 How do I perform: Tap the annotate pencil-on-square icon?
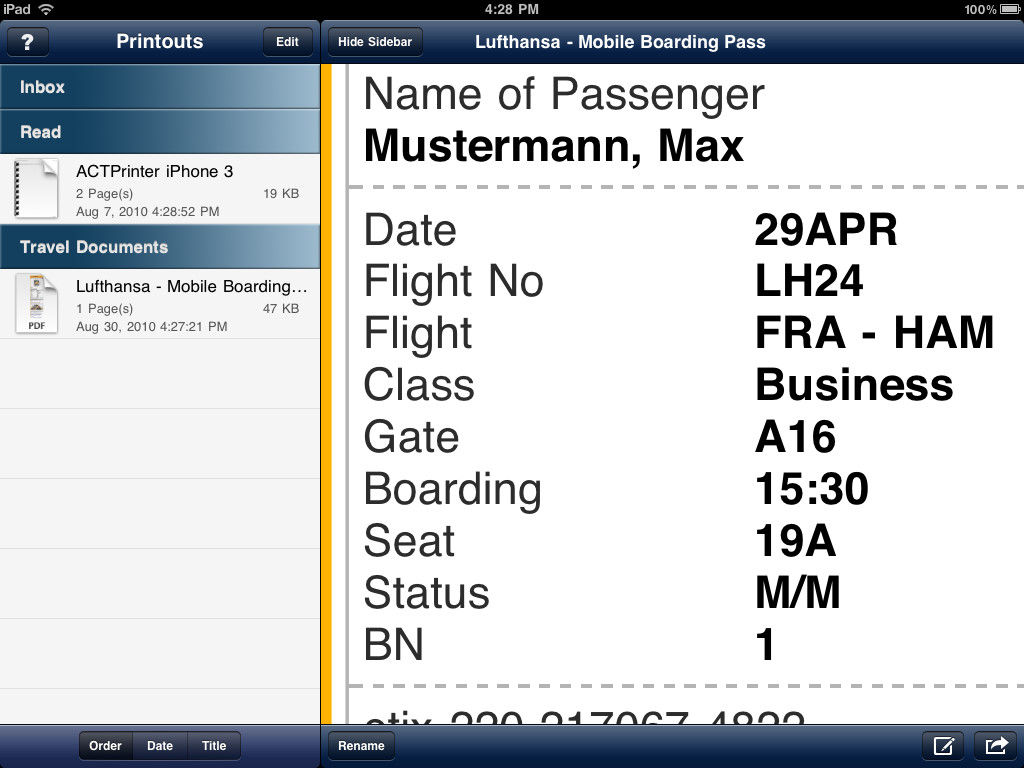(943, 745)
